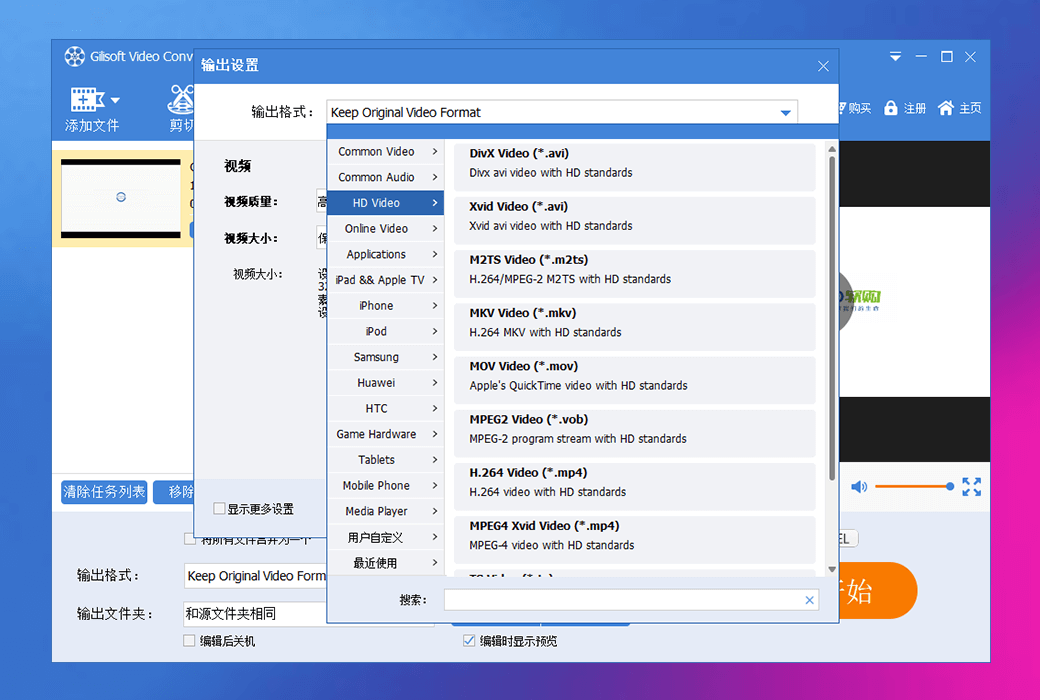
Task: Clear the search box with X icon
Action: pyautogui.click(x=809, y=600)
